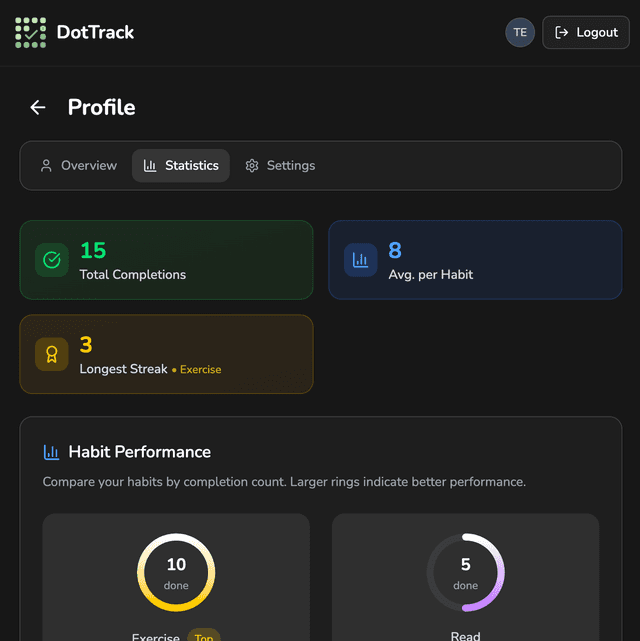Click the TE user avatar

[x=520, y=32]
